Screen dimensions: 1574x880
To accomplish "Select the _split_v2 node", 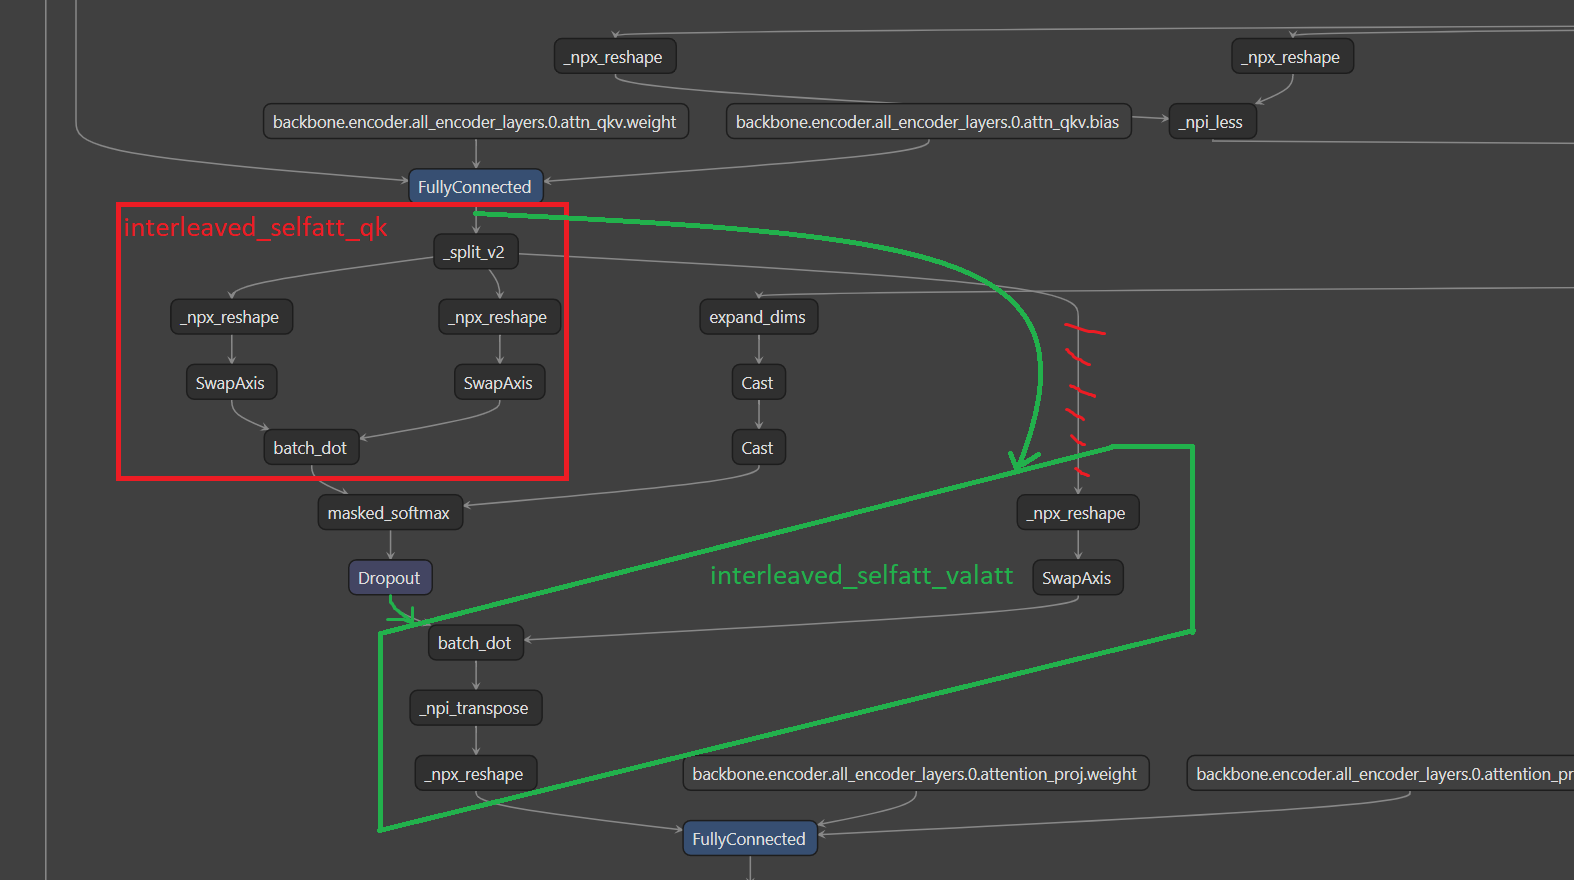I will coord(476,252).
